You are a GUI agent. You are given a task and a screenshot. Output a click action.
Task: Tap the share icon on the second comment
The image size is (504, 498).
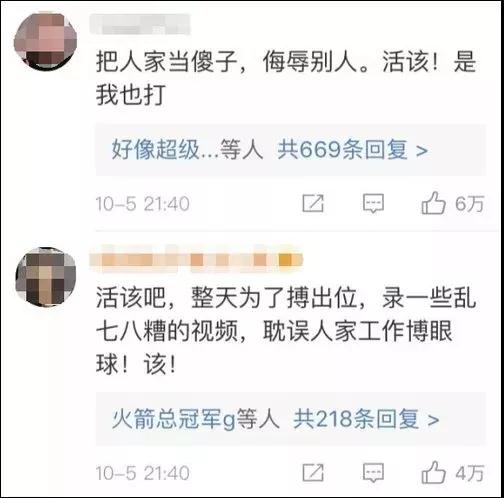tap(313, 473)
